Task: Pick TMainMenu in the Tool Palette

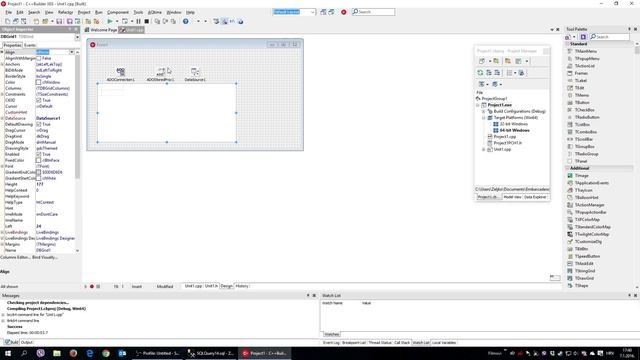Action: [586, 51]
